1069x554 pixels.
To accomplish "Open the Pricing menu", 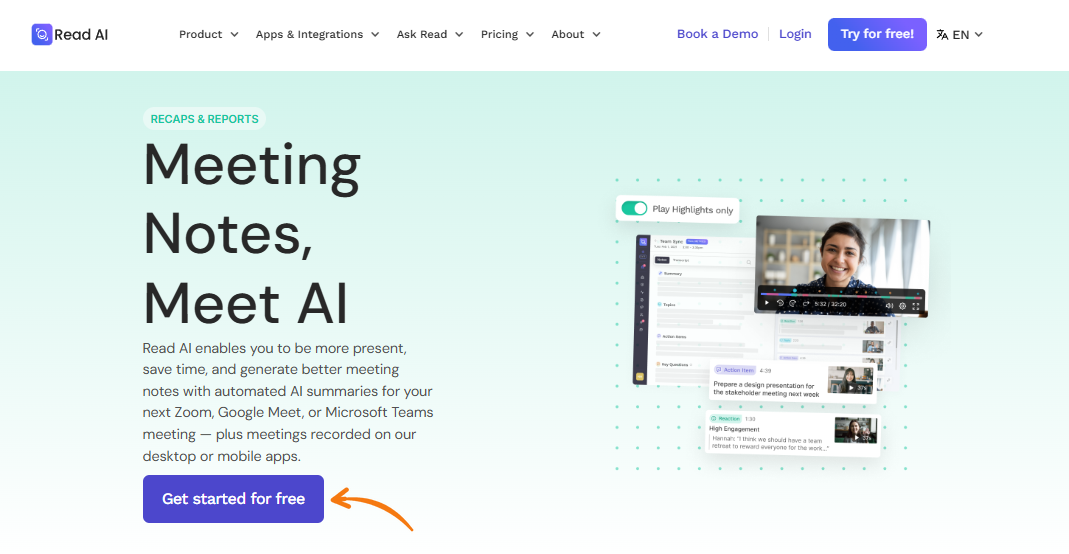I will (x=499, y=34).
